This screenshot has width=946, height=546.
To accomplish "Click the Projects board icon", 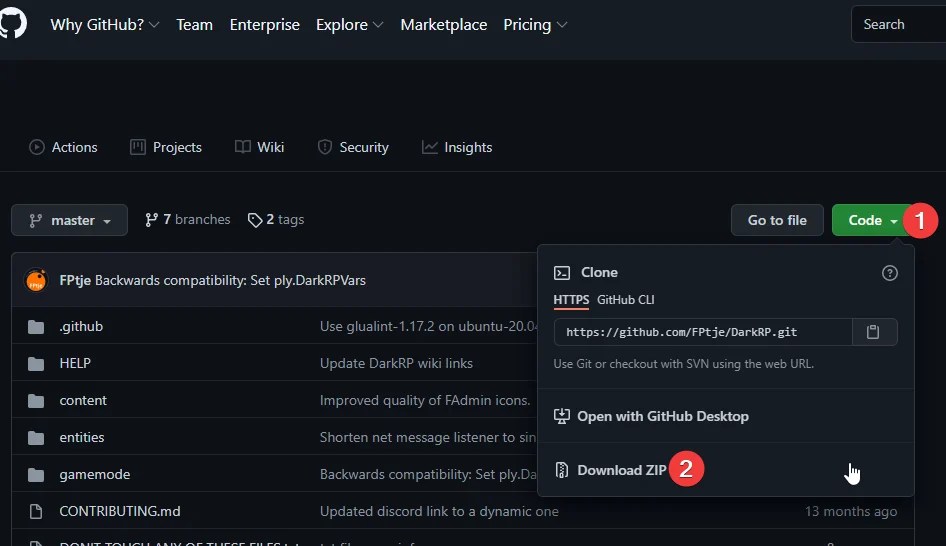I will click(x=138, y=147).
